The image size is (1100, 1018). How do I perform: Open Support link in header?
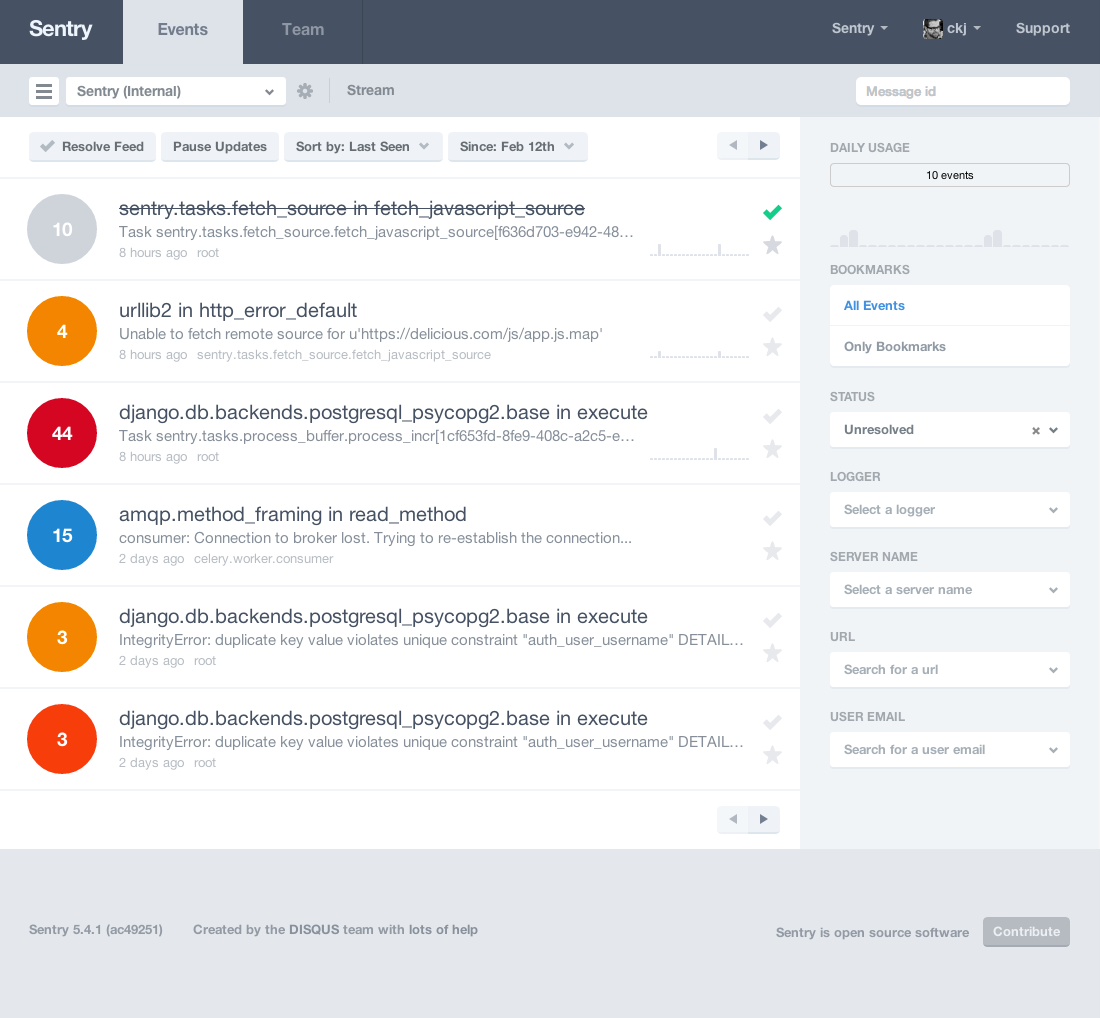(x=1042, y=29)
